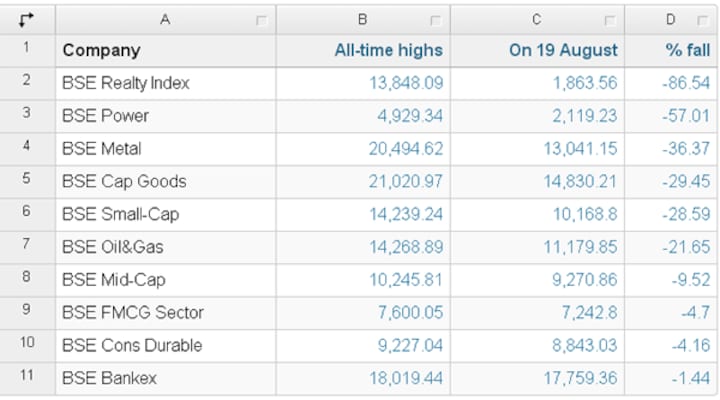Click the 14,239.24 value cell
Viewport: 720px width, 400px height.
pos(363,215)
